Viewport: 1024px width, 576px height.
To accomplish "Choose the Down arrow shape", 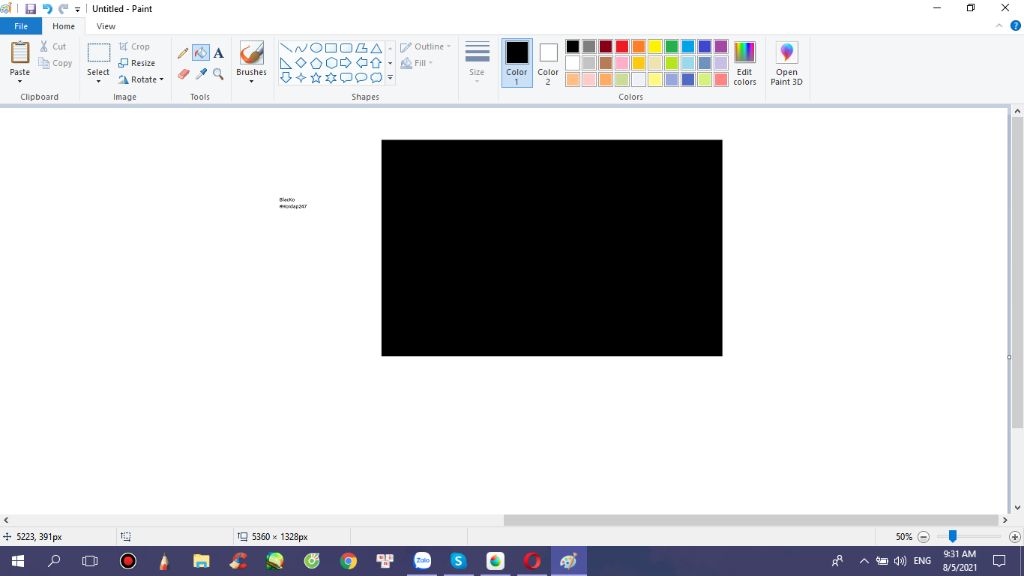I will click(x=286, y=78).
